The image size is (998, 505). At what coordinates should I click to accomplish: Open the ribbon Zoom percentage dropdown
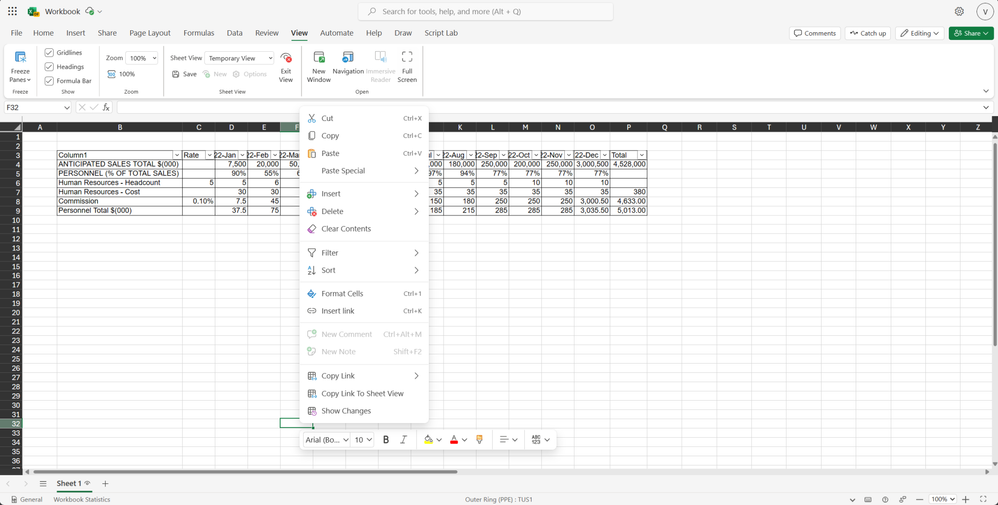tap(154, 58)
